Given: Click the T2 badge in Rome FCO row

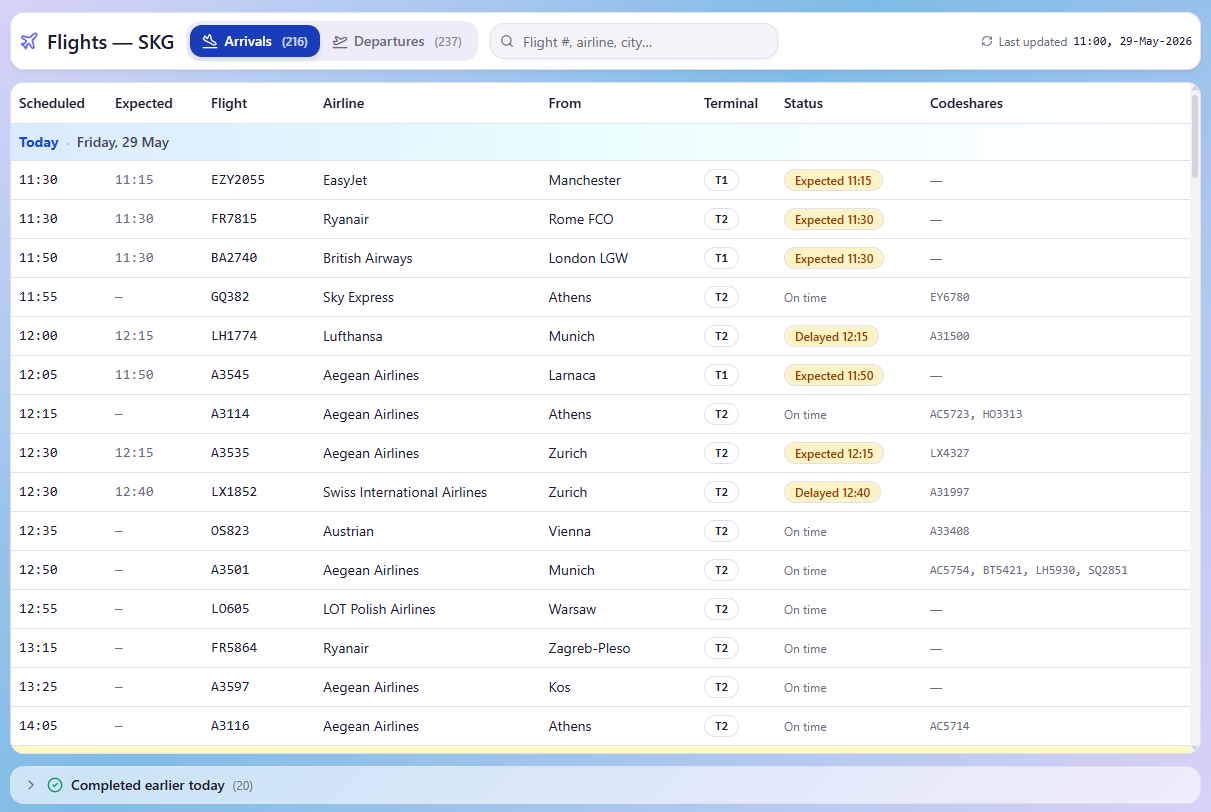Looking at the screenshot, I should 721,219.
